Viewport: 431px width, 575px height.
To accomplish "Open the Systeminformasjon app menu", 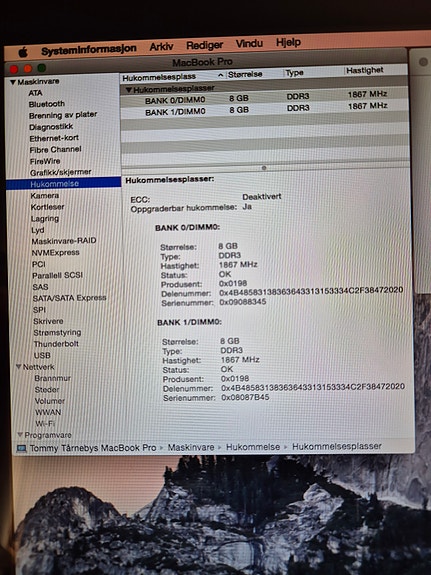I will [89, 50].
